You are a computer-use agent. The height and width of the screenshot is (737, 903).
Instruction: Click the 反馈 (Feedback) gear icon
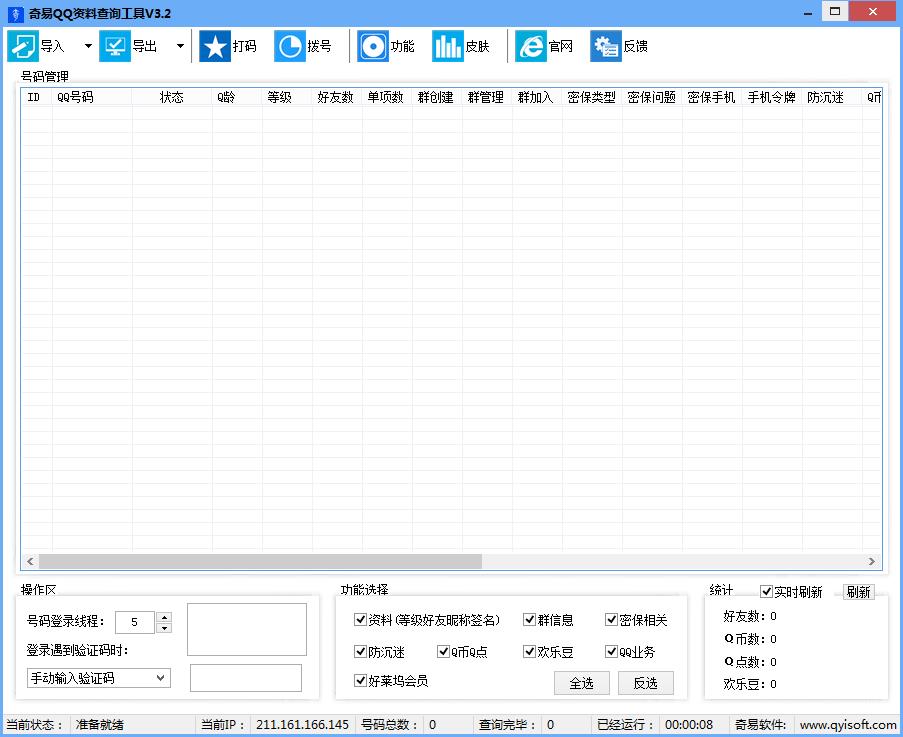(605, 46)
